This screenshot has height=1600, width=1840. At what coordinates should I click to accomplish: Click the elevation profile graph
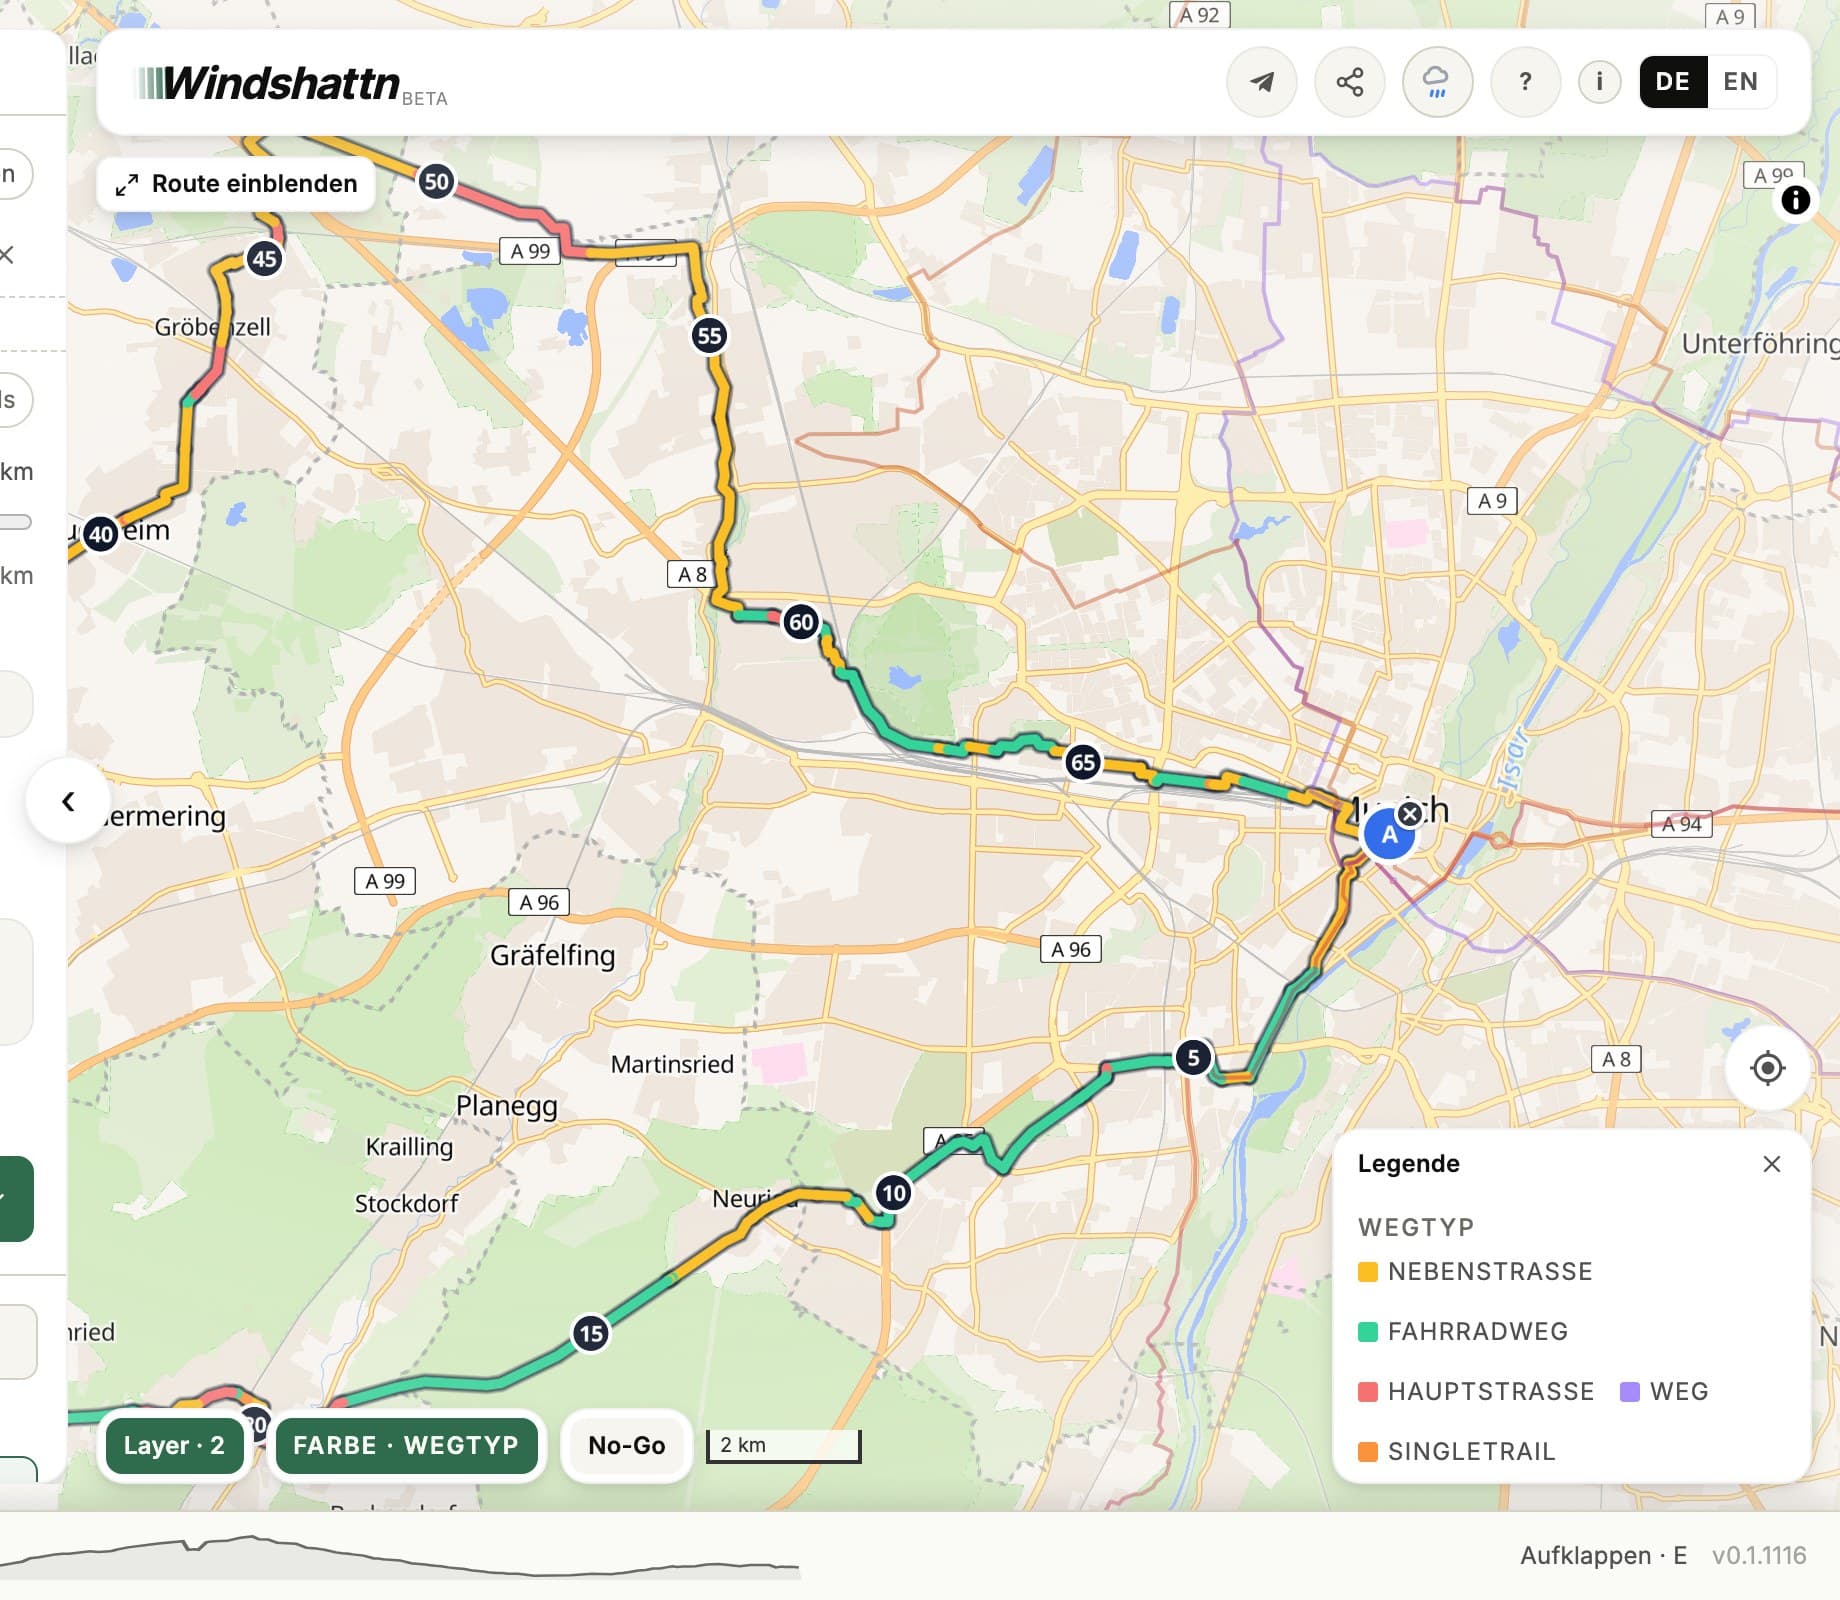pyautogui.click(x=400, y=1558)
